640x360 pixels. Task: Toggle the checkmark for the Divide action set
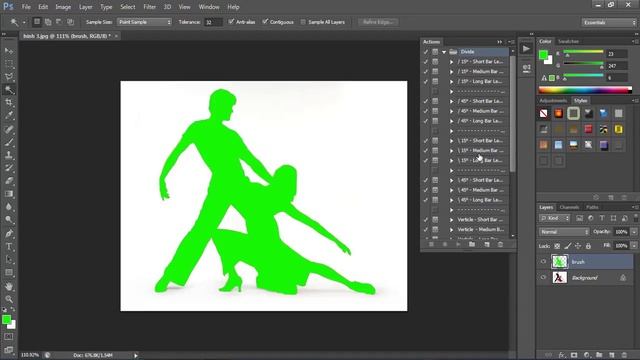coord(426,52)
